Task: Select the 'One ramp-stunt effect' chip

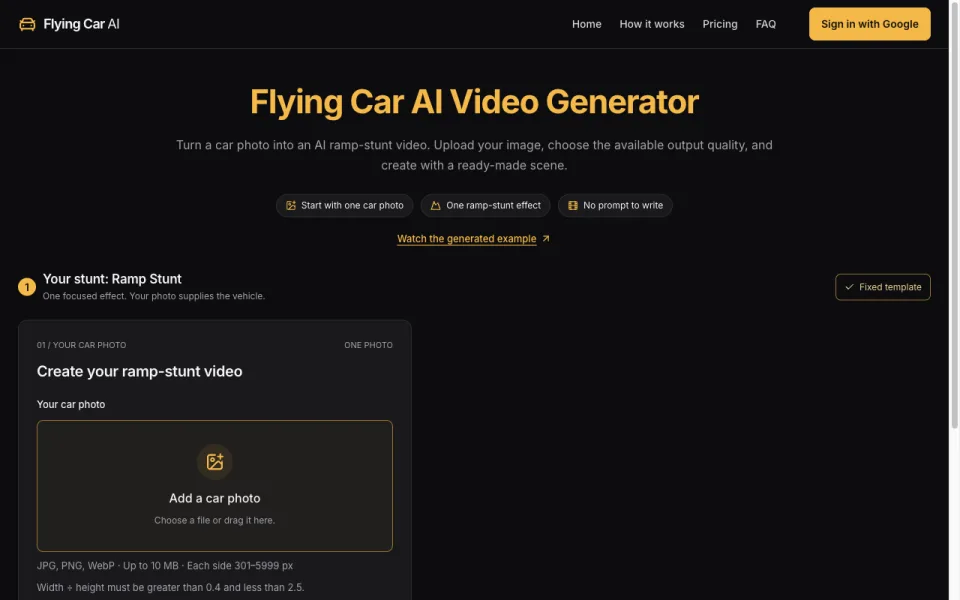Action: click(485, 206)
